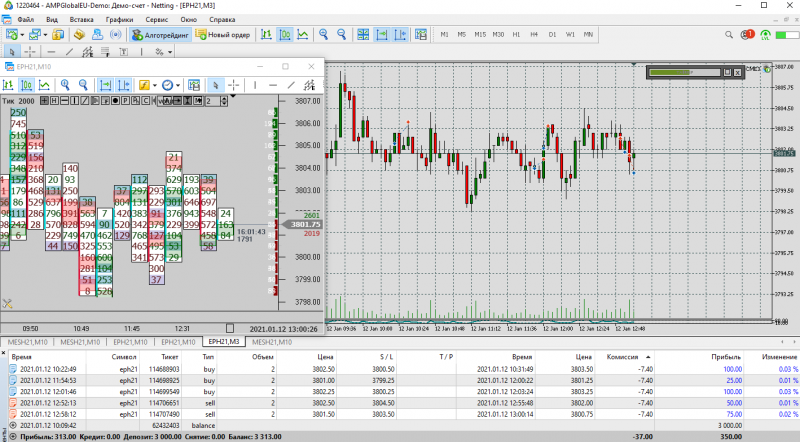
Task: Tile chart windows using the grid icon
Action: pyautogui.click(x=363, y=35)
